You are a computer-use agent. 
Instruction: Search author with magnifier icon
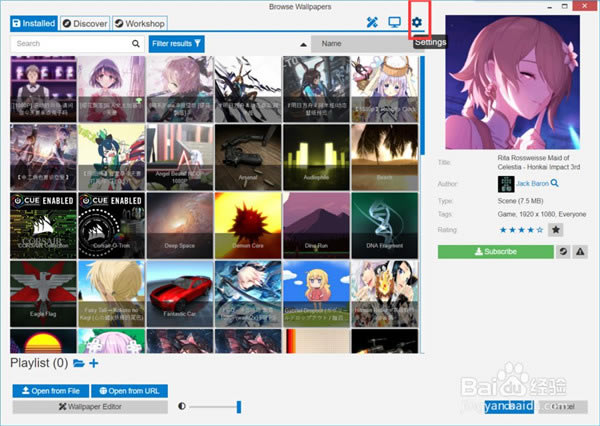pyautogui.click(x=554, y=183)
